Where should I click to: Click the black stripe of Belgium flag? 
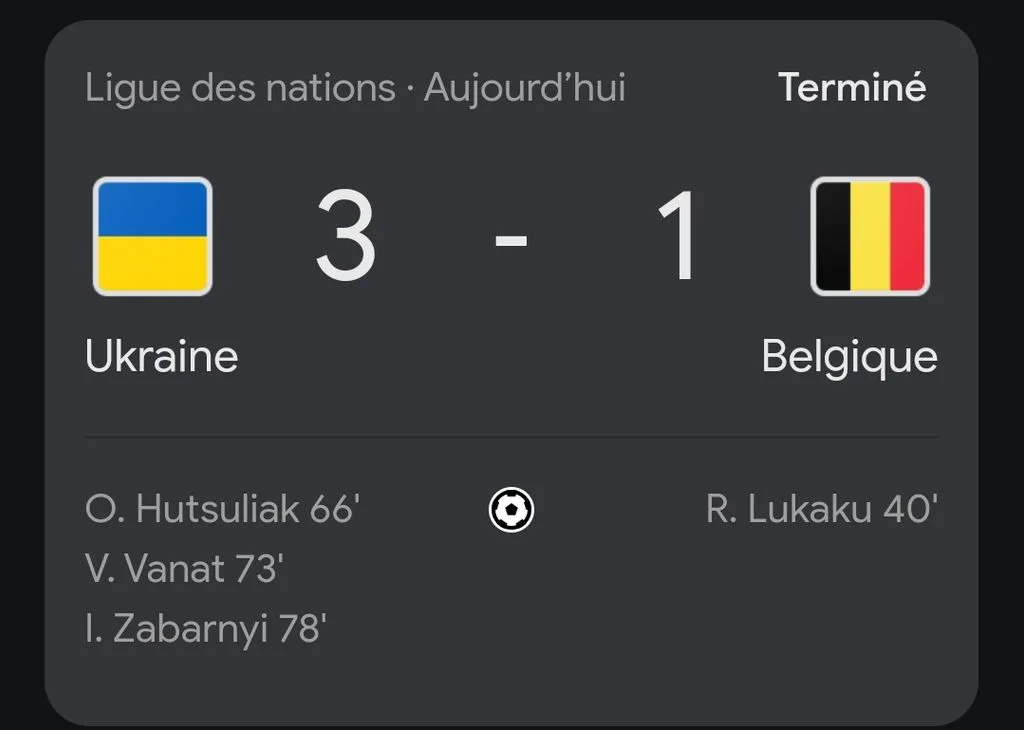click(833, 236)
